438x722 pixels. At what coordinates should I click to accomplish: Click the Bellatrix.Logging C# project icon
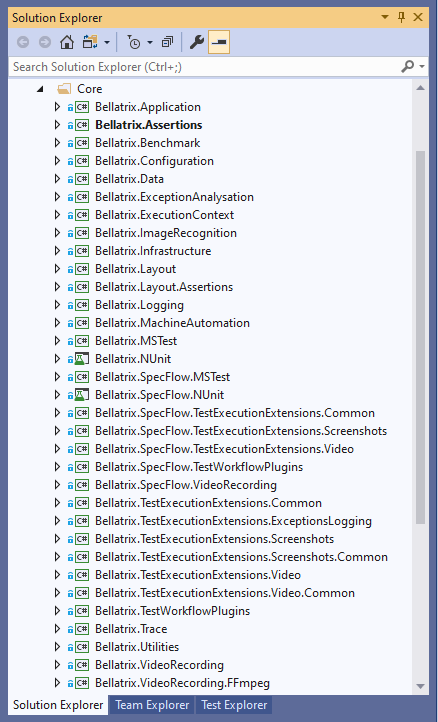[x=82, y=305]
